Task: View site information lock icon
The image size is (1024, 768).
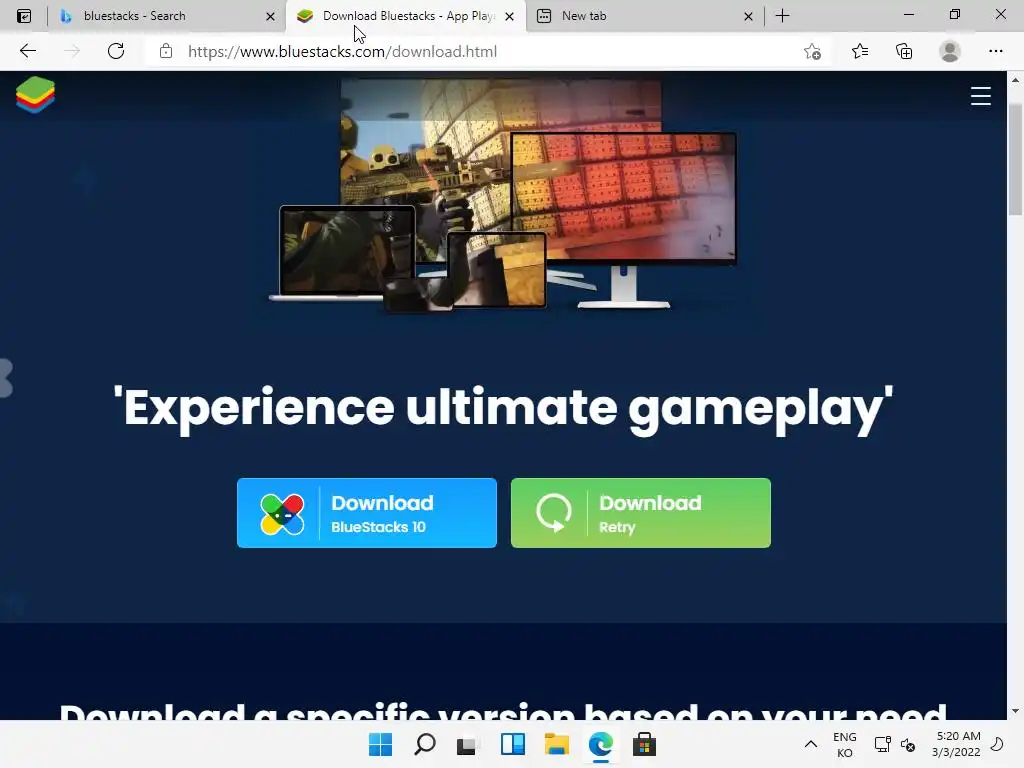Action: pos(166,51)
